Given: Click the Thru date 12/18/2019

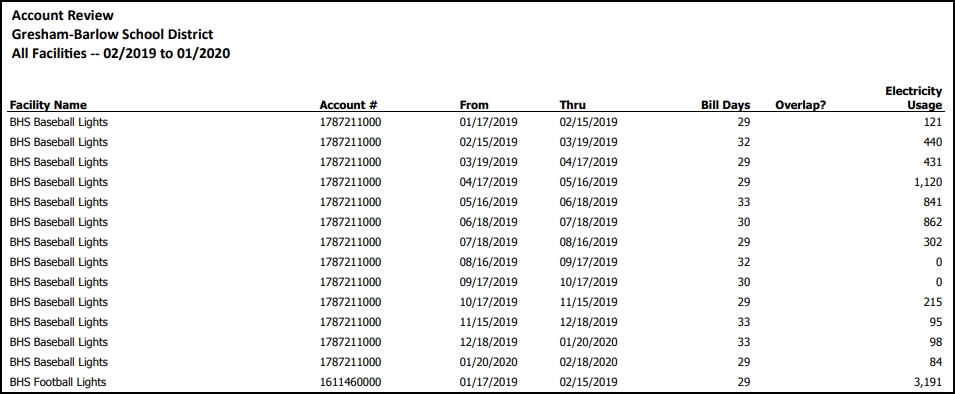Looking at the screenshot, I should coord(588,322).
